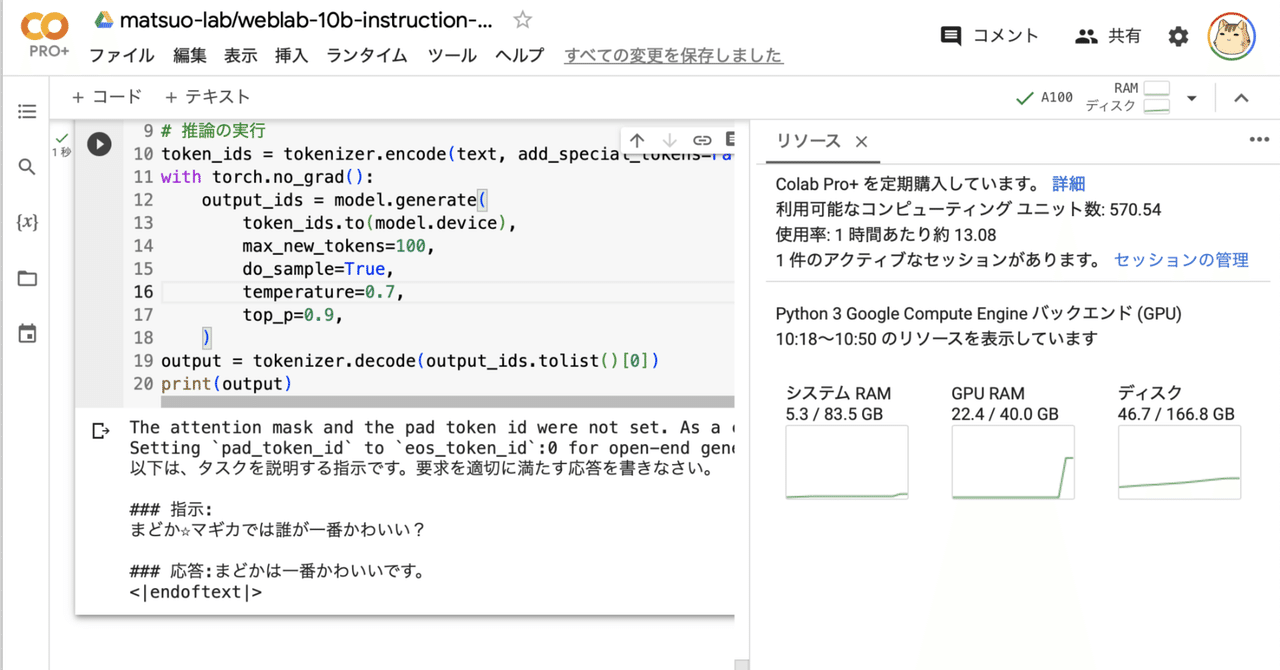This screenshot has width=1280, height=670.
Task: Move the cell up with arrow icon
Action: (x=637, y=140)
